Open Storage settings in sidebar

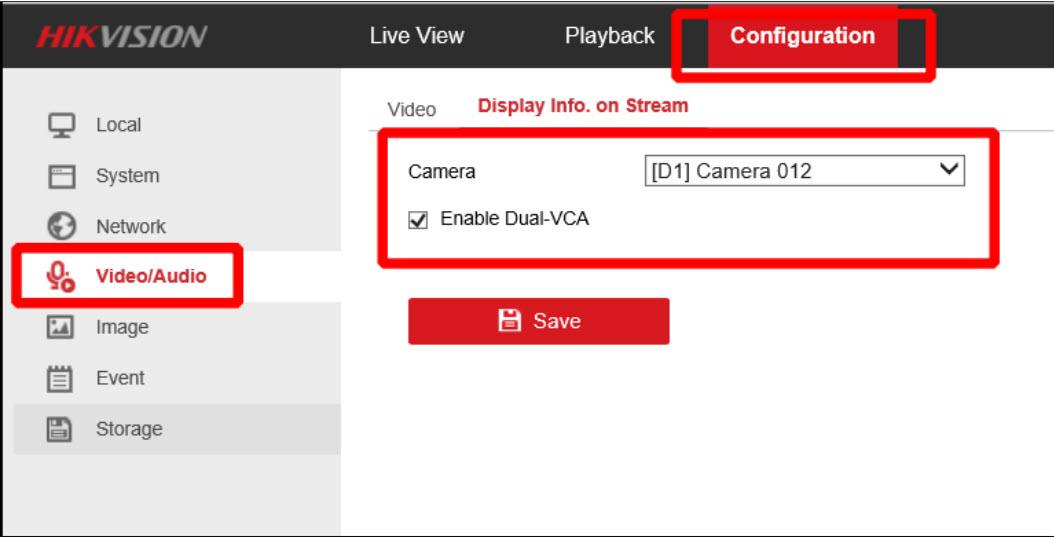click(128, 430)
